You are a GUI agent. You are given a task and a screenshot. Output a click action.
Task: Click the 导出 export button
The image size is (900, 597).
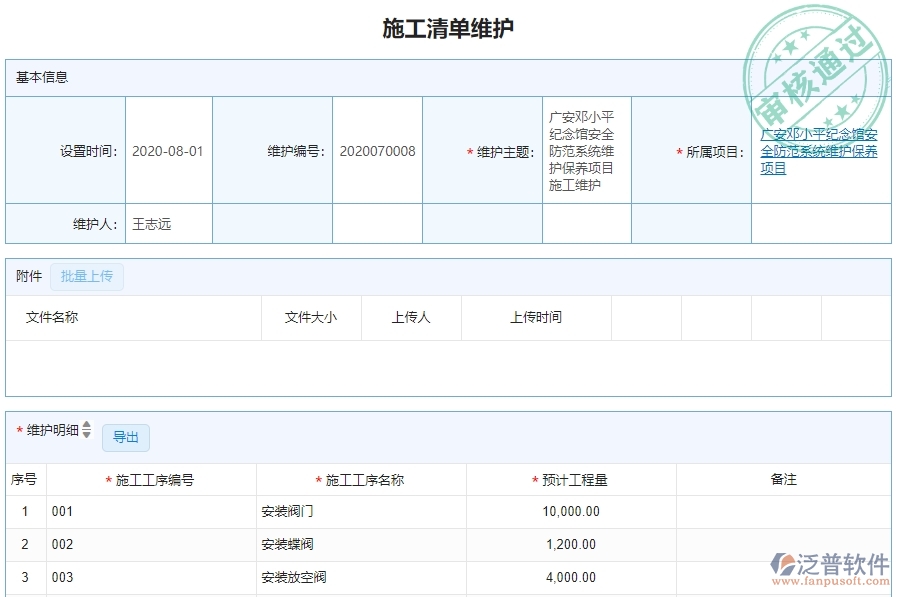127,437
